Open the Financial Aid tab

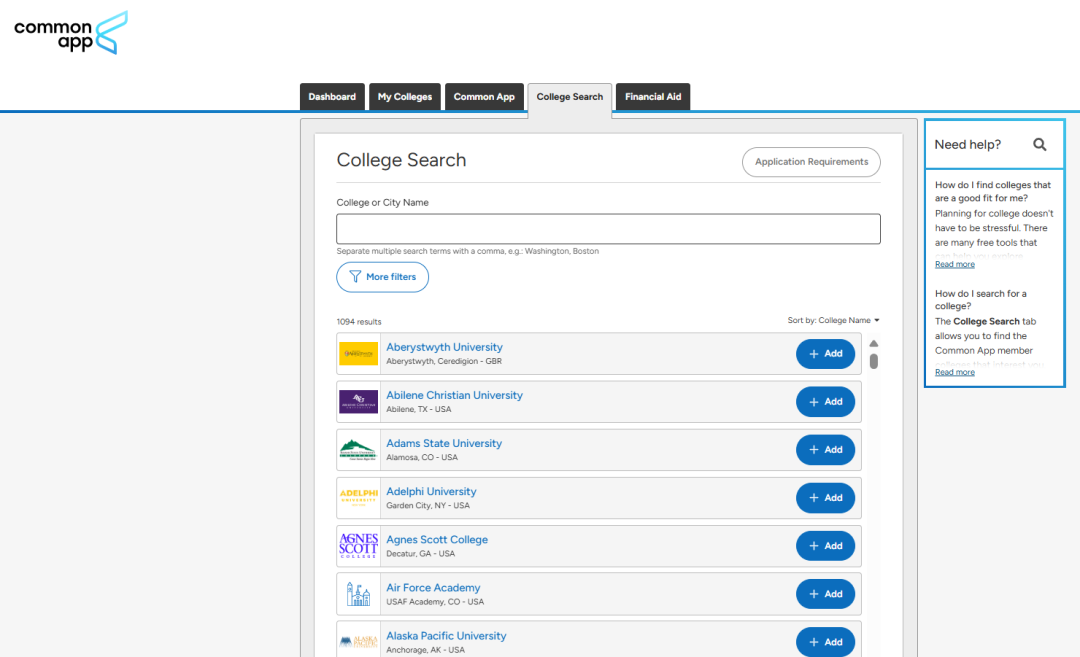pyautogui.click(x=653, y=97)
